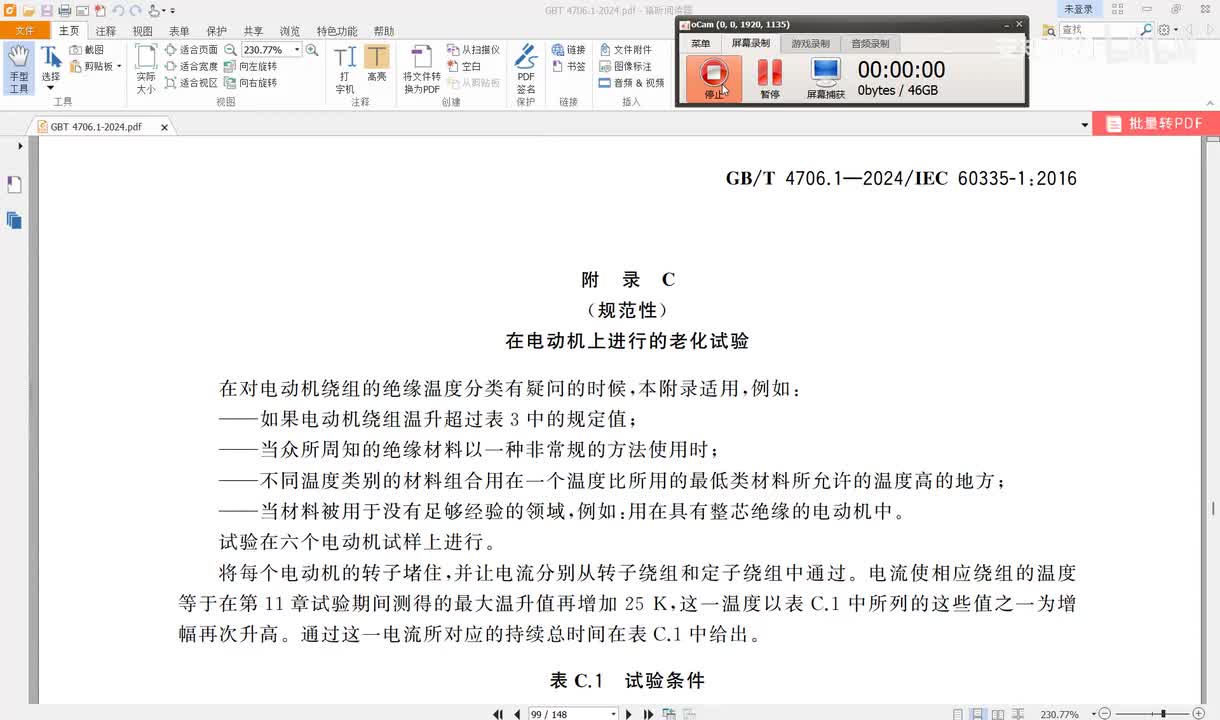The image size is (1220, 720).
Task: Activate the Select tool (选择)
Action: pos(50,63)
